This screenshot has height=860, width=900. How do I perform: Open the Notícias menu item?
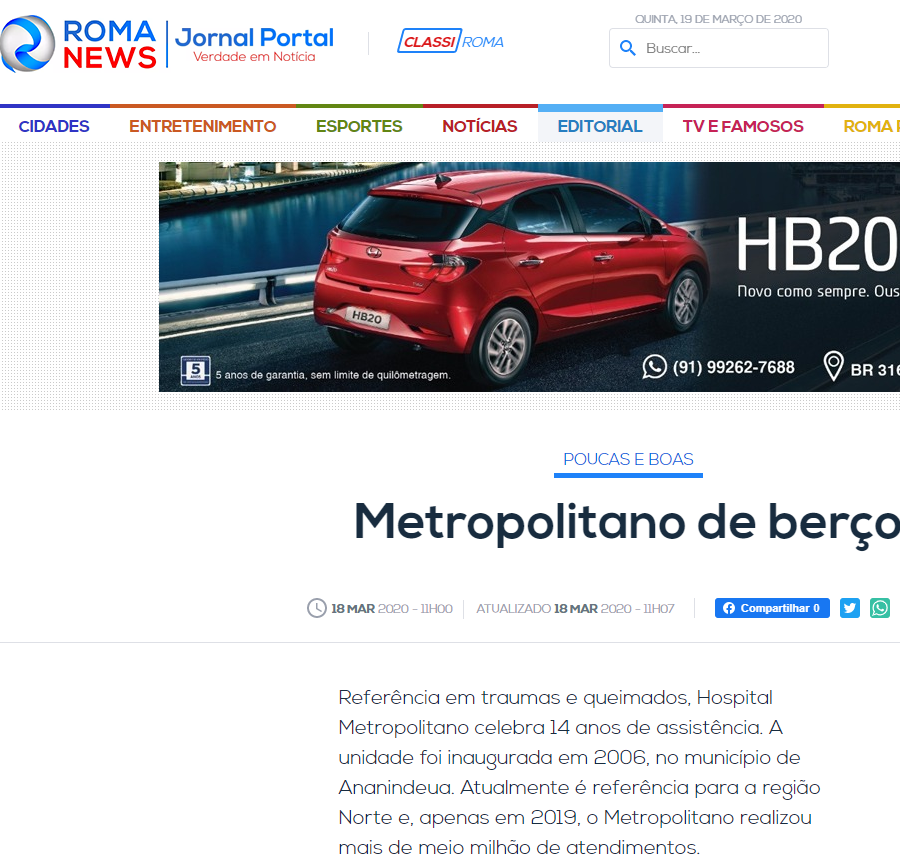(x=480, y=126)
